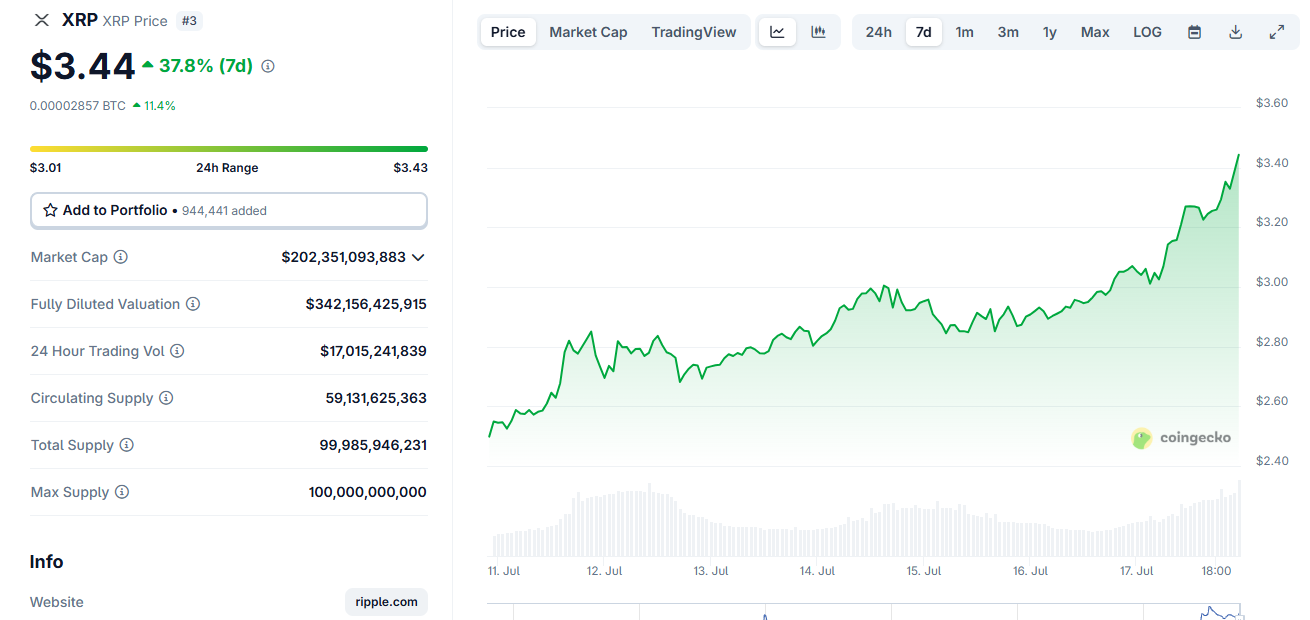
Task: Download the chart data
Action: click(x=1235, y=32)
